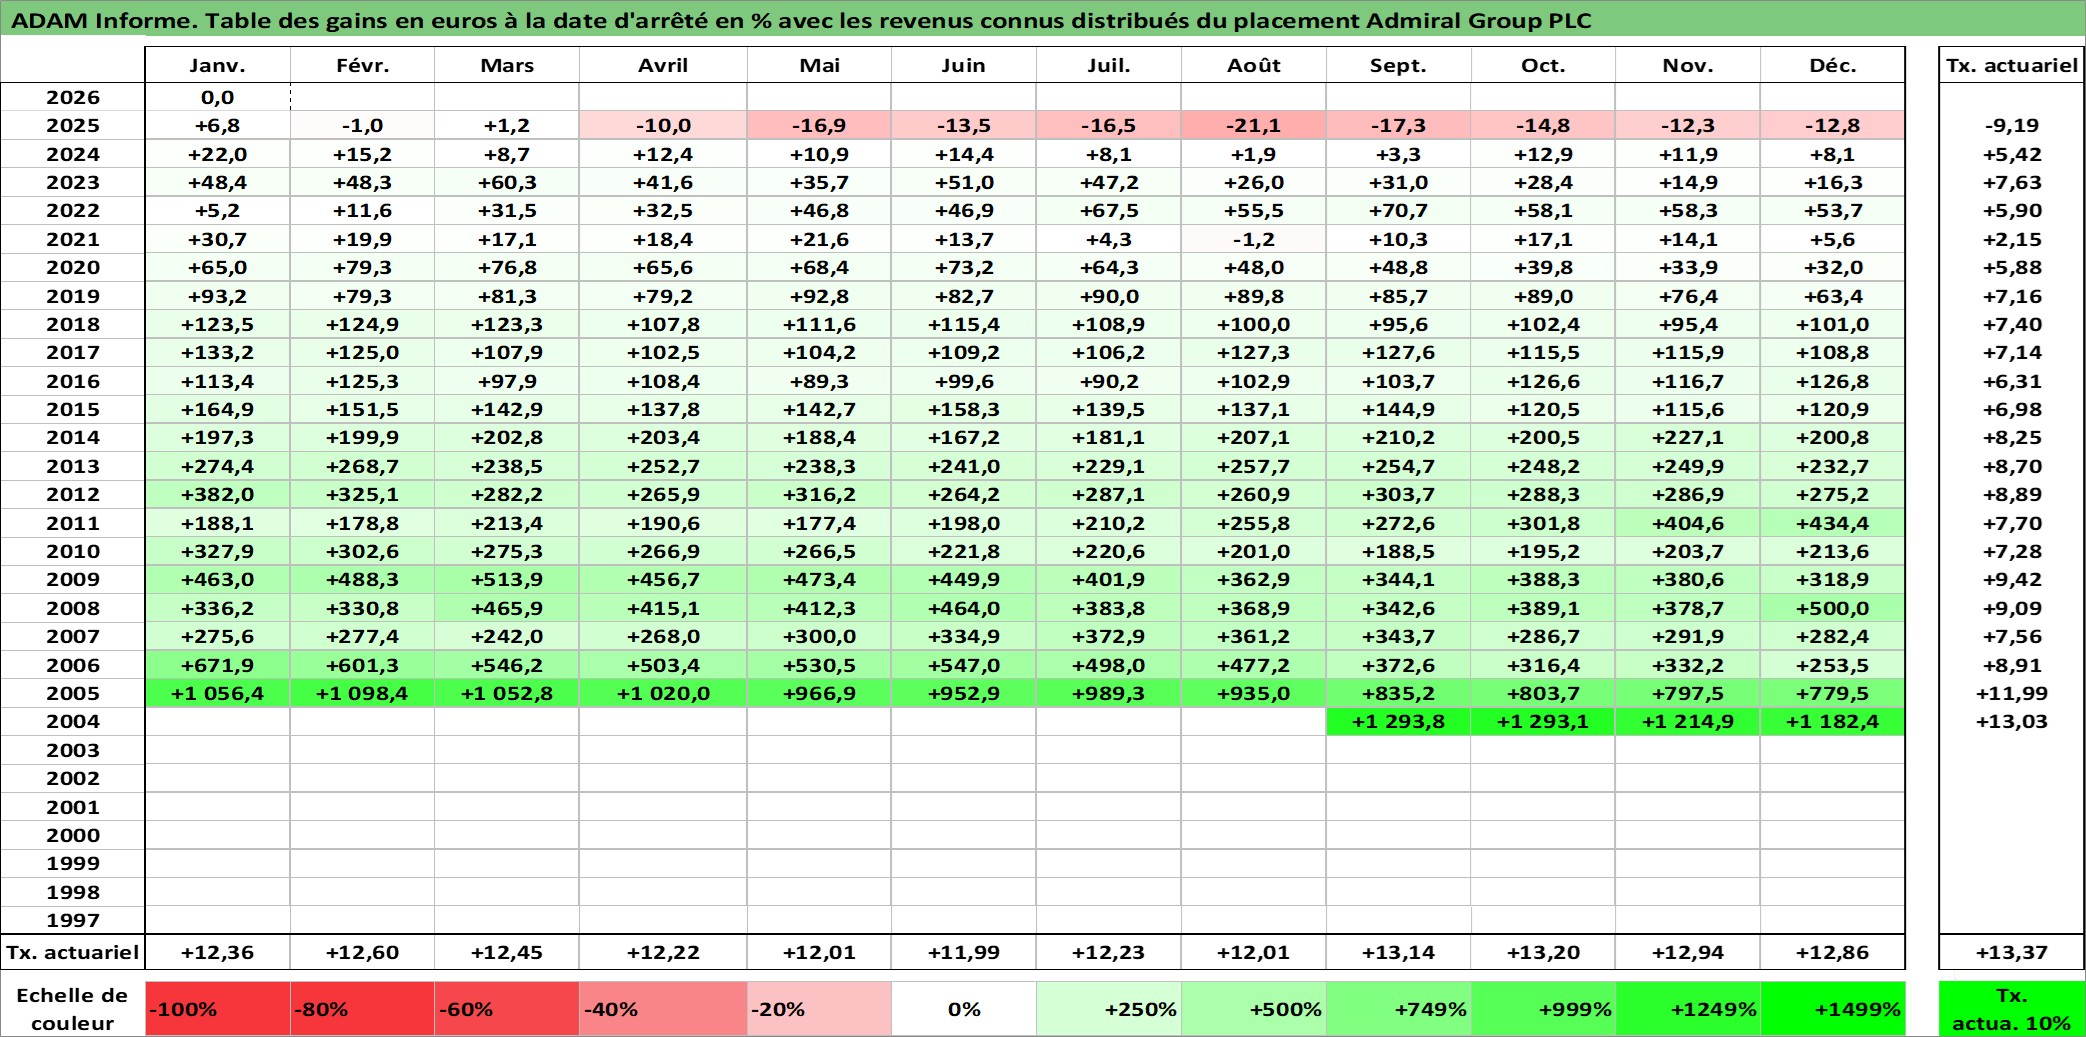
Task: Click the ADAM Informe title banner
Action: point(1043,20)
